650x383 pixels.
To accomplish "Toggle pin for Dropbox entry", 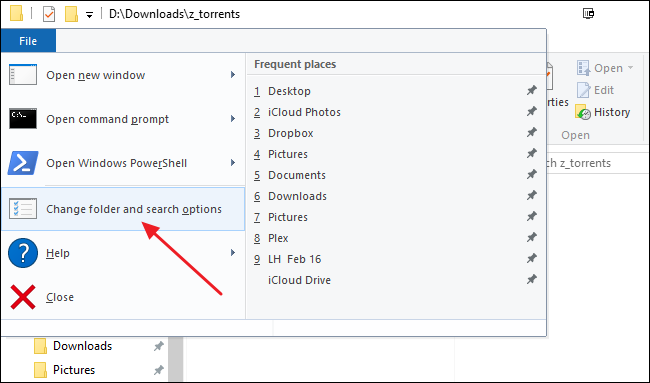I will [531, 133].
